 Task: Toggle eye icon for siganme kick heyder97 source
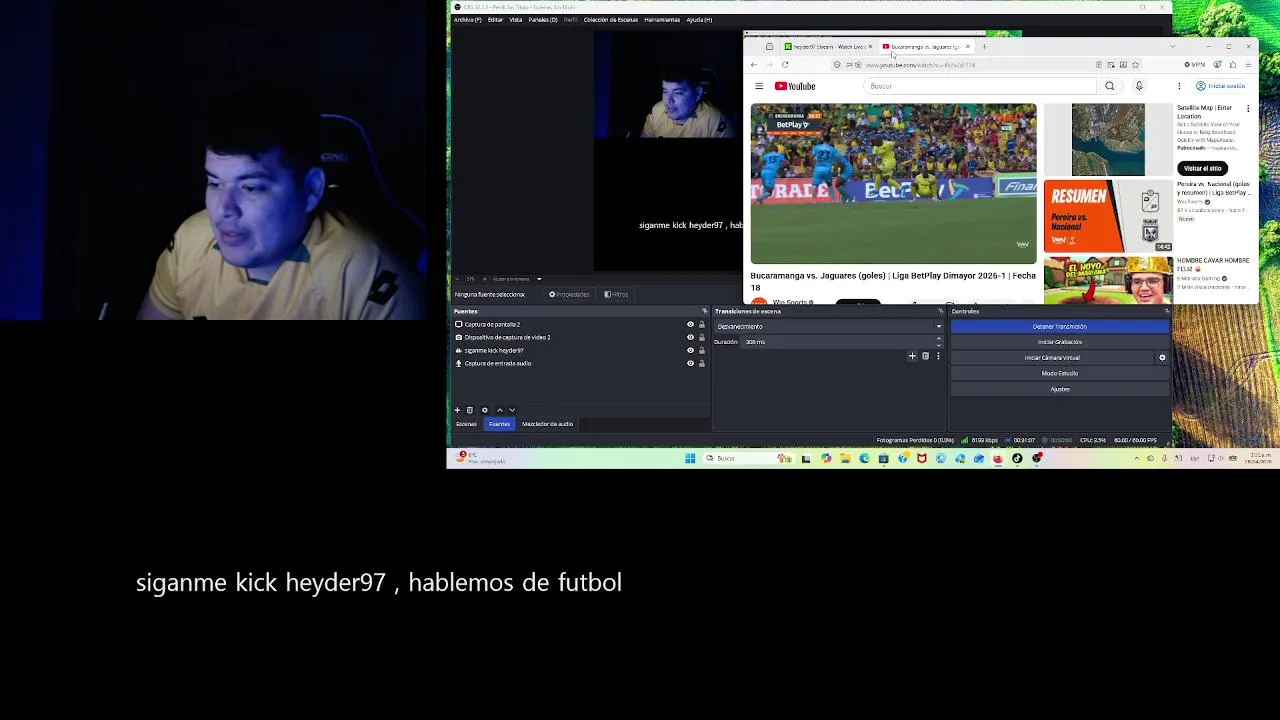tap(690, 350)
